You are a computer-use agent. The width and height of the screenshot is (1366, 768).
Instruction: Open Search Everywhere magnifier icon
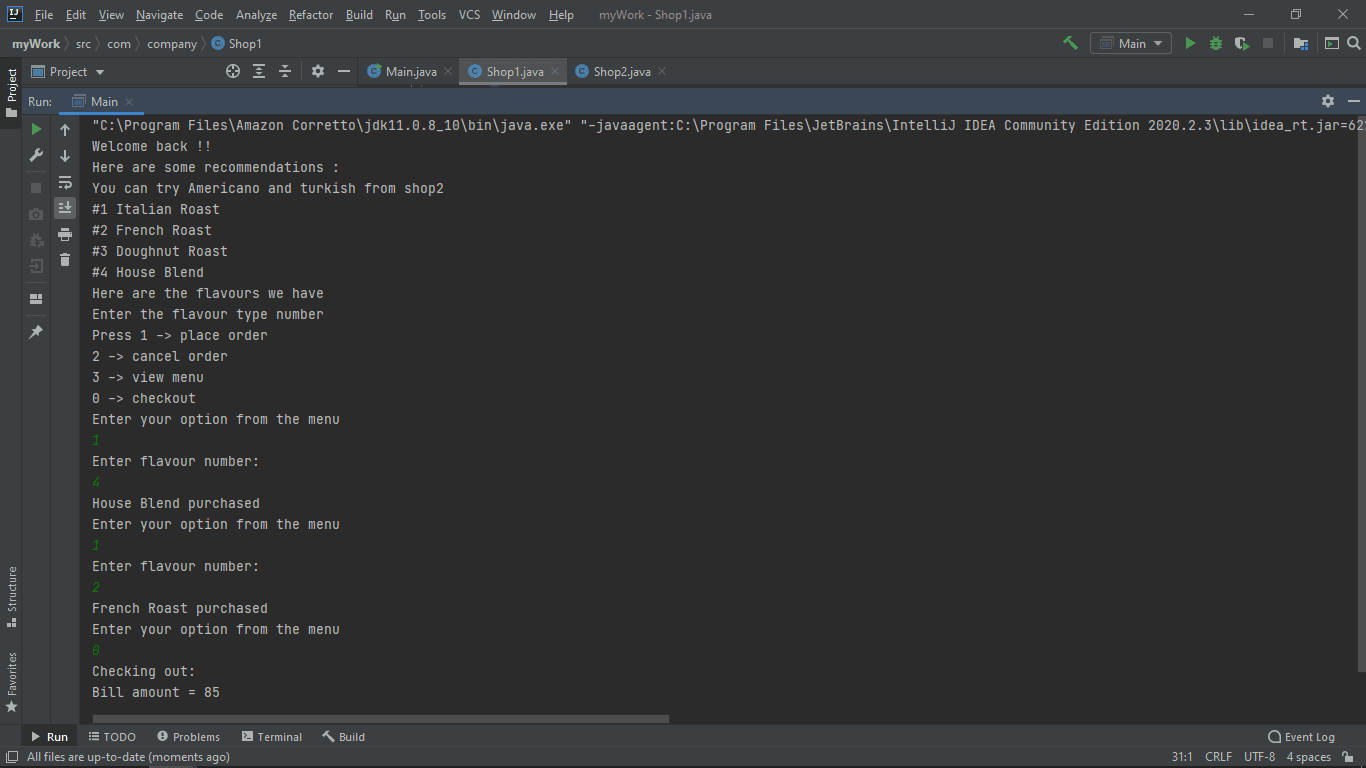click(x=1354, y=43)
